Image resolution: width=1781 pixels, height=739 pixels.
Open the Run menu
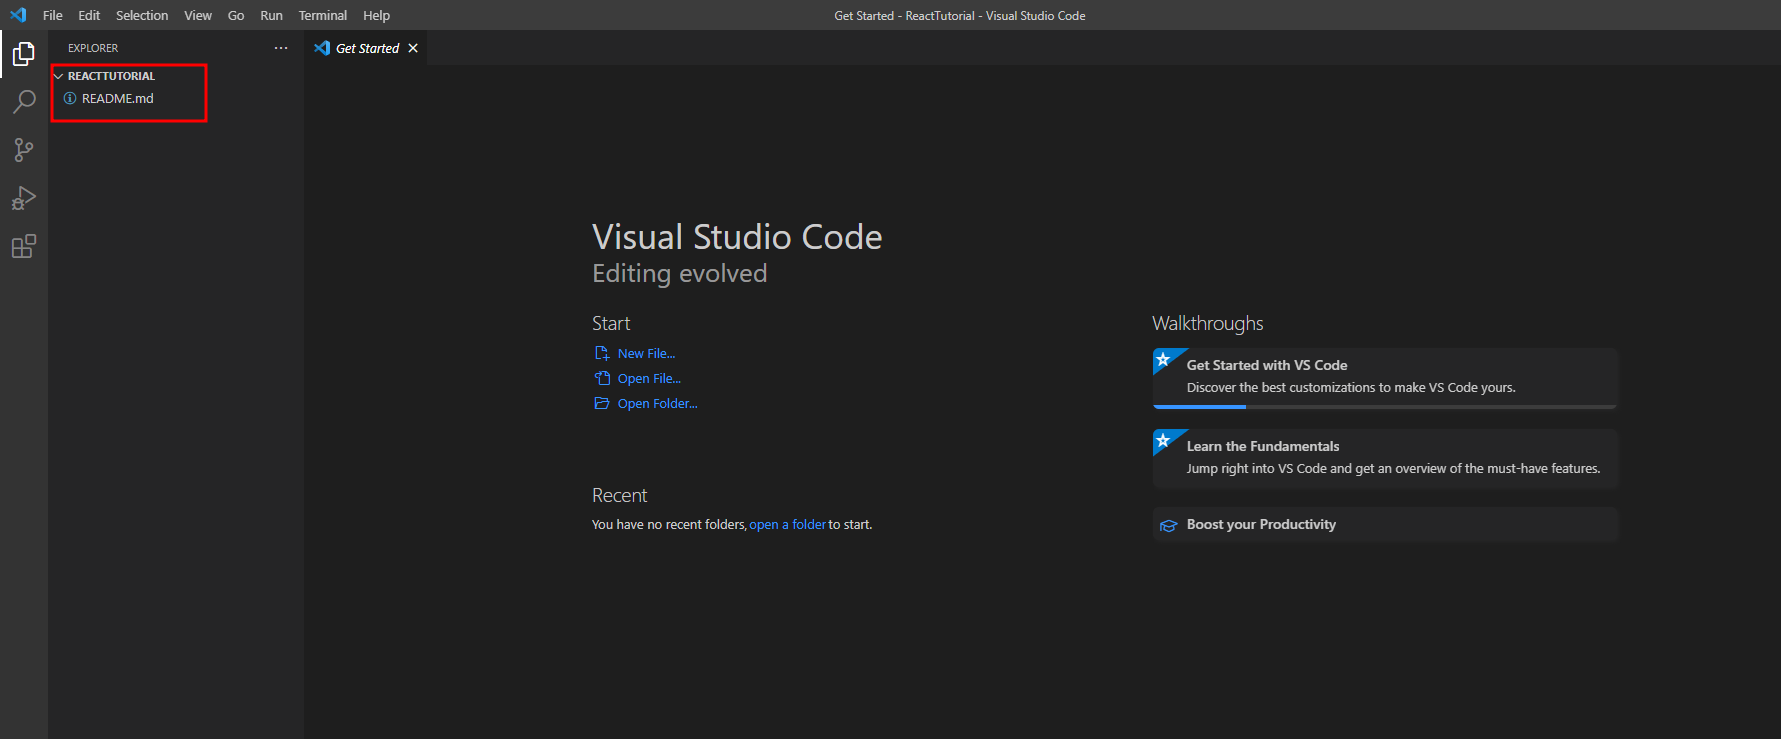coord(271,15)
